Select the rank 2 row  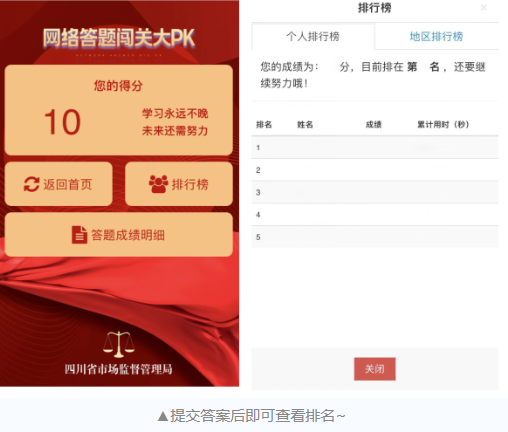375,170
